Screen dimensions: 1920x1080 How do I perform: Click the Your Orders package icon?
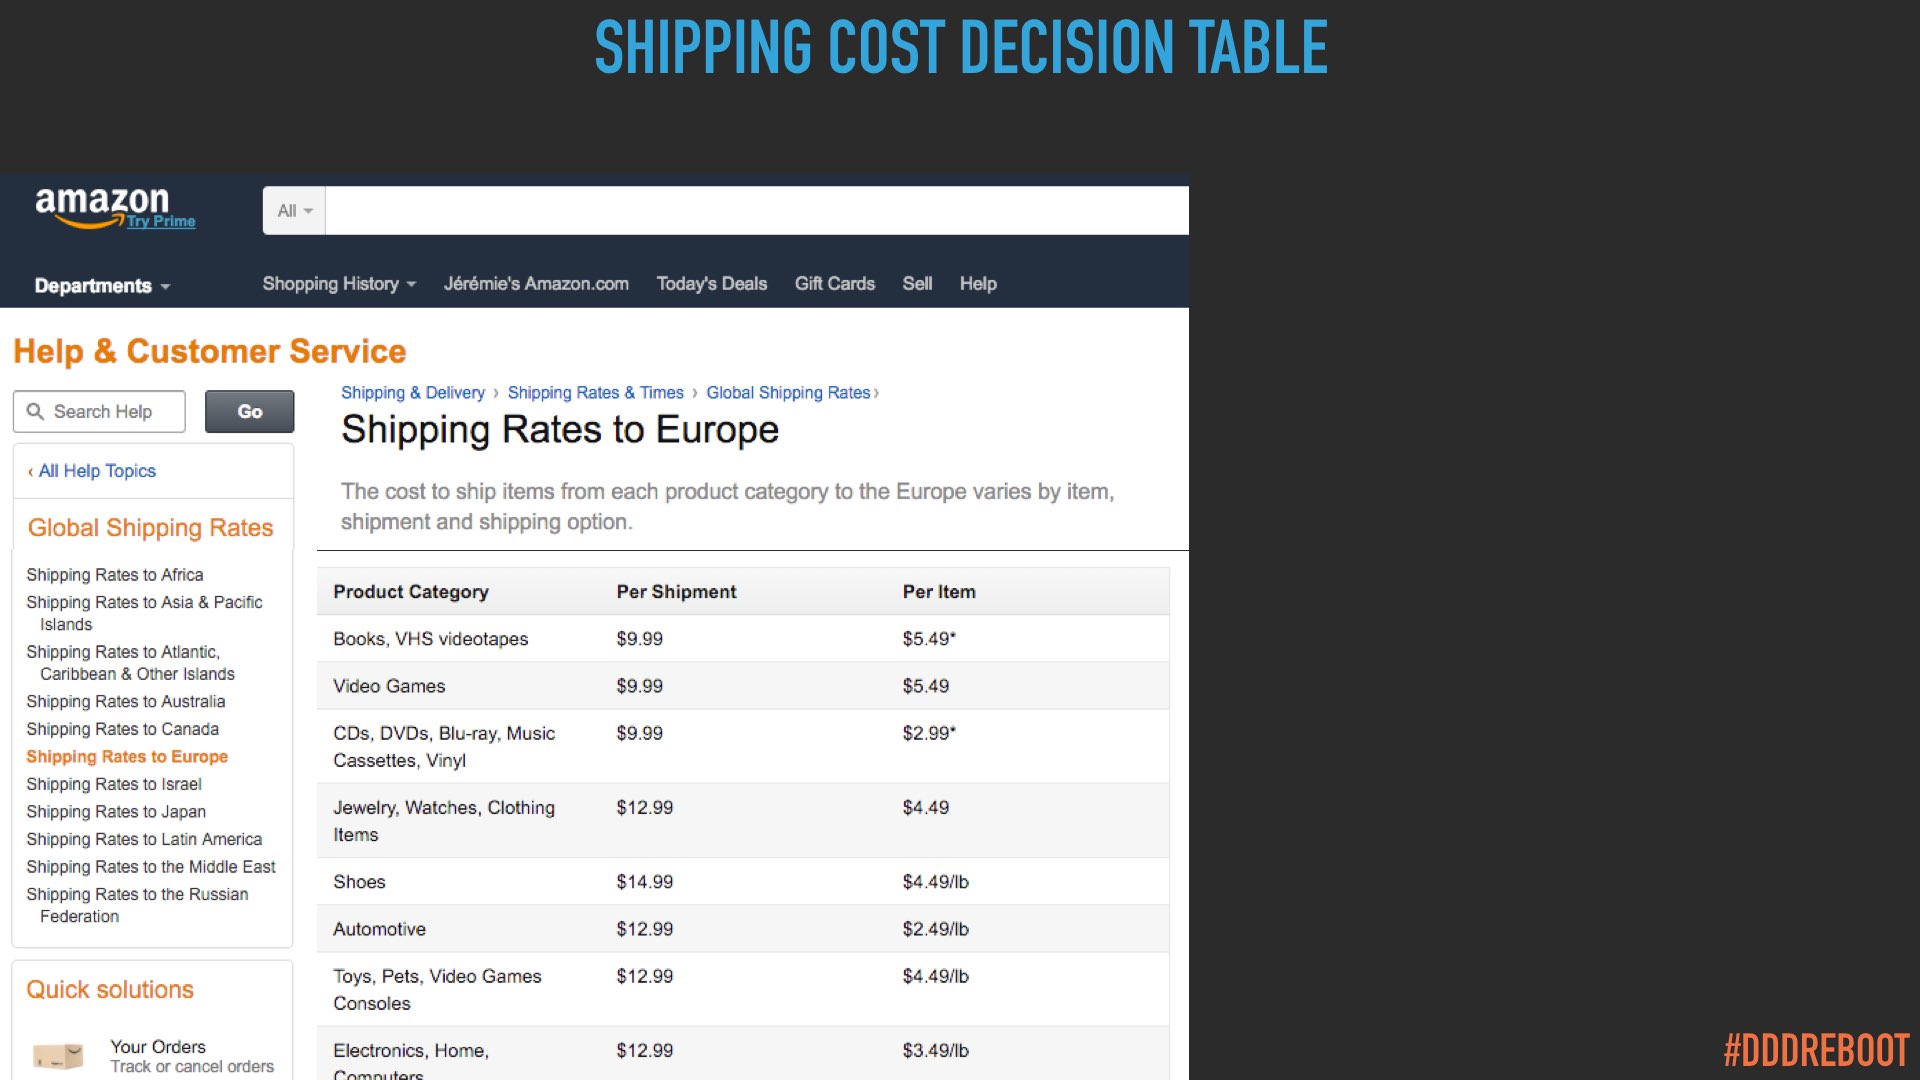pyautogui.click(x=58, y=1056)
